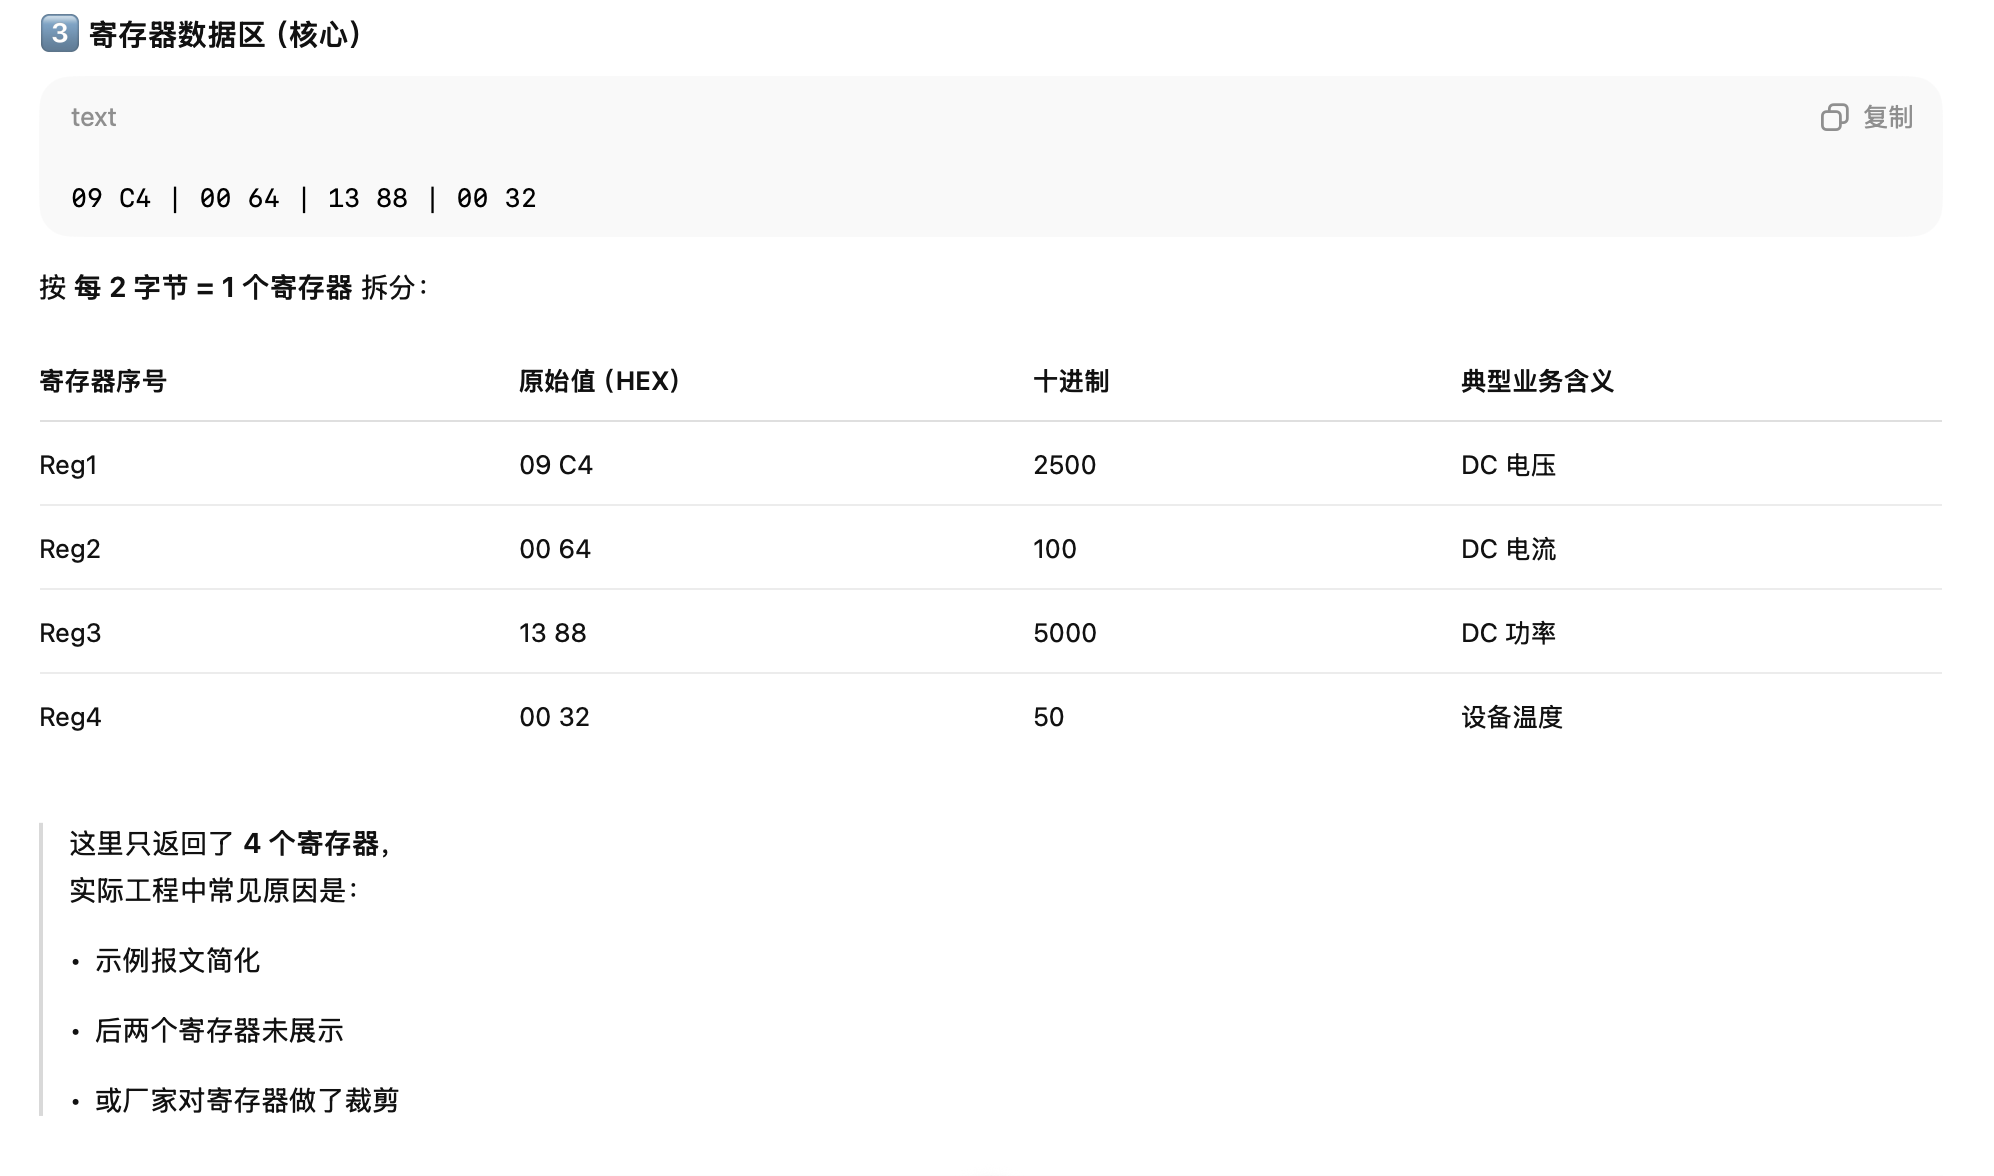This screenshot has width=1994, height=1176.
Task: Click the text language label
Action: pos(93,118)
